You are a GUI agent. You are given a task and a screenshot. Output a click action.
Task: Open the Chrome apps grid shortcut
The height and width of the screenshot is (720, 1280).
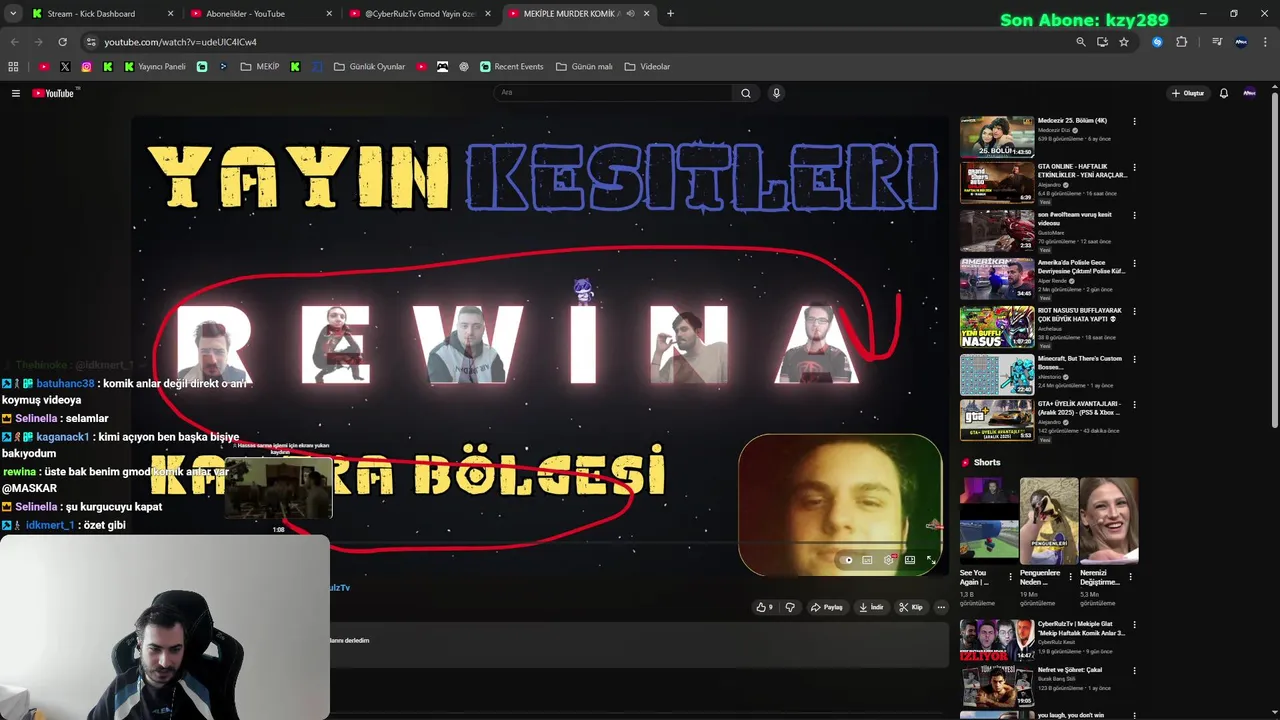tap(13, 67)
